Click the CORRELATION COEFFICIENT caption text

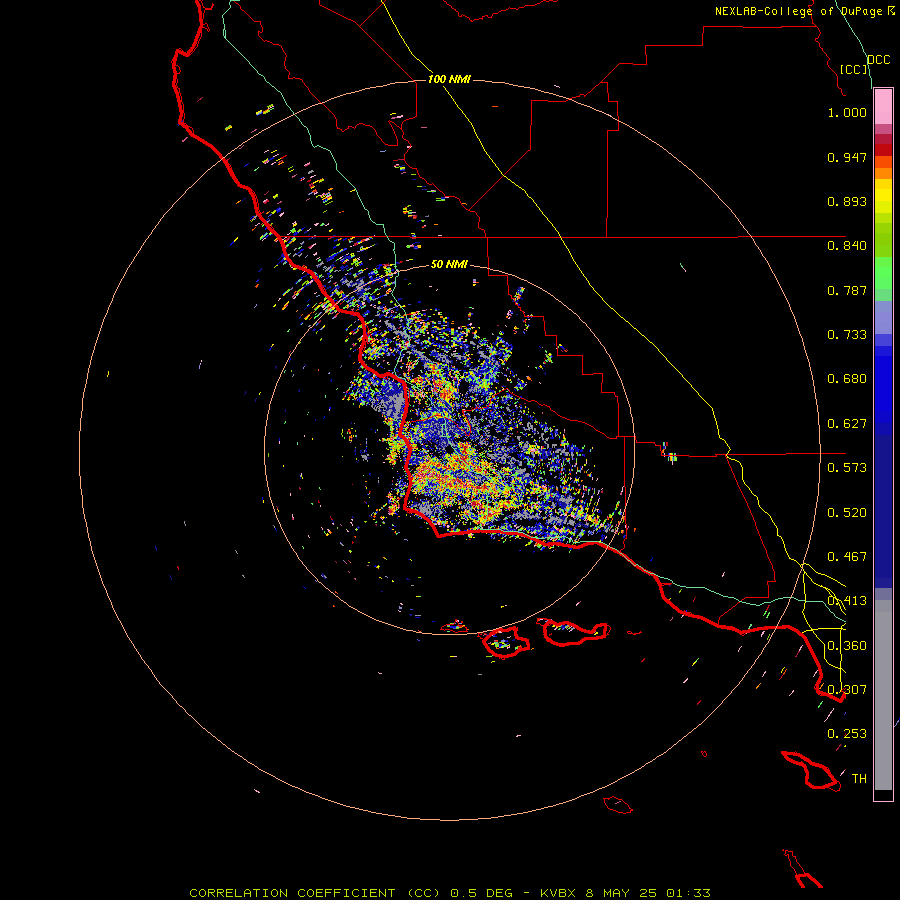click(x=292, y=893)
